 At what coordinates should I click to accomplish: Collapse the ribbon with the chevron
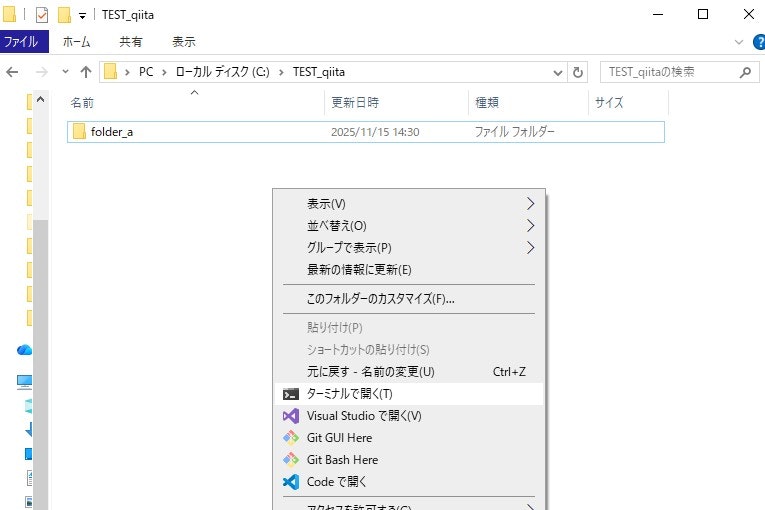point(739,42)
